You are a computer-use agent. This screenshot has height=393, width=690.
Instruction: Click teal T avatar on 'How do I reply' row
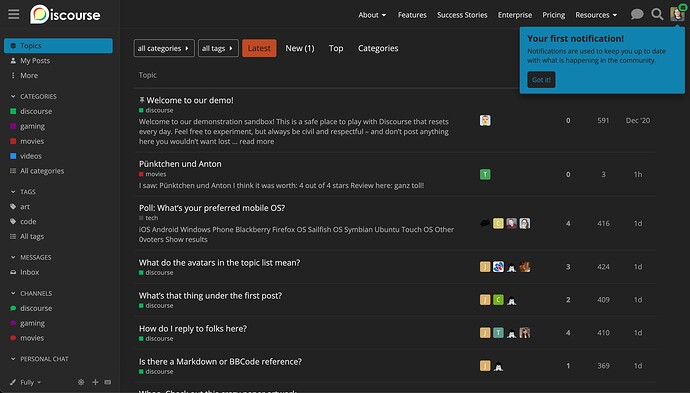pyautogui.click(x=498, y=333)
